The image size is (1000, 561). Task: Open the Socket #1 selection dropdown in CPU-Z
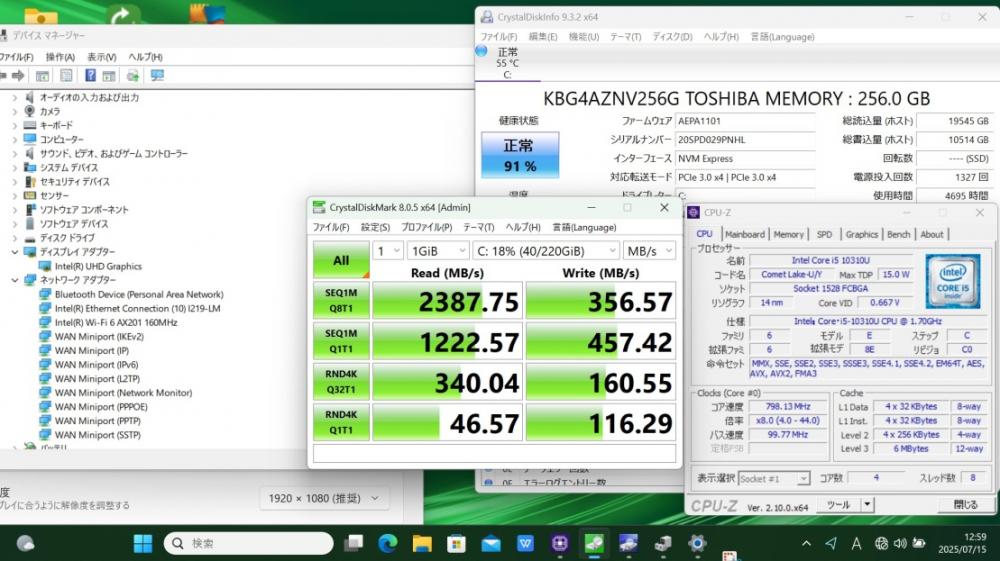(x=774, y=478)
